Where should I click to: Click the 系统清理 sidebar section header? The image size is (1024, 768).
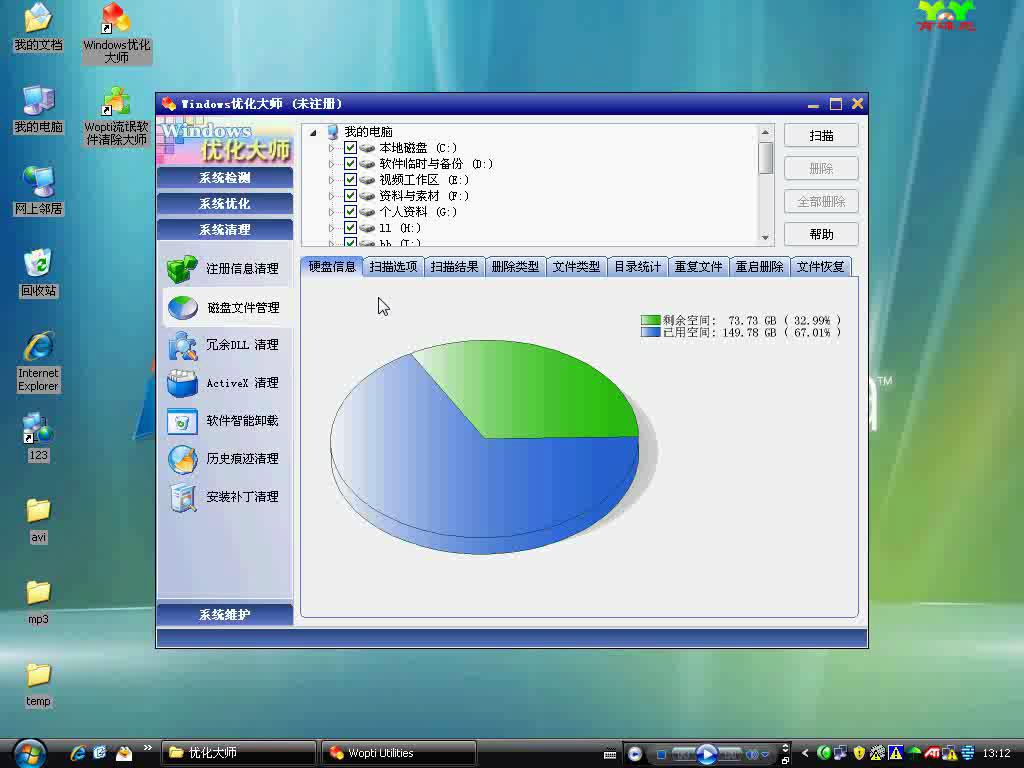[x=225, y=230]
